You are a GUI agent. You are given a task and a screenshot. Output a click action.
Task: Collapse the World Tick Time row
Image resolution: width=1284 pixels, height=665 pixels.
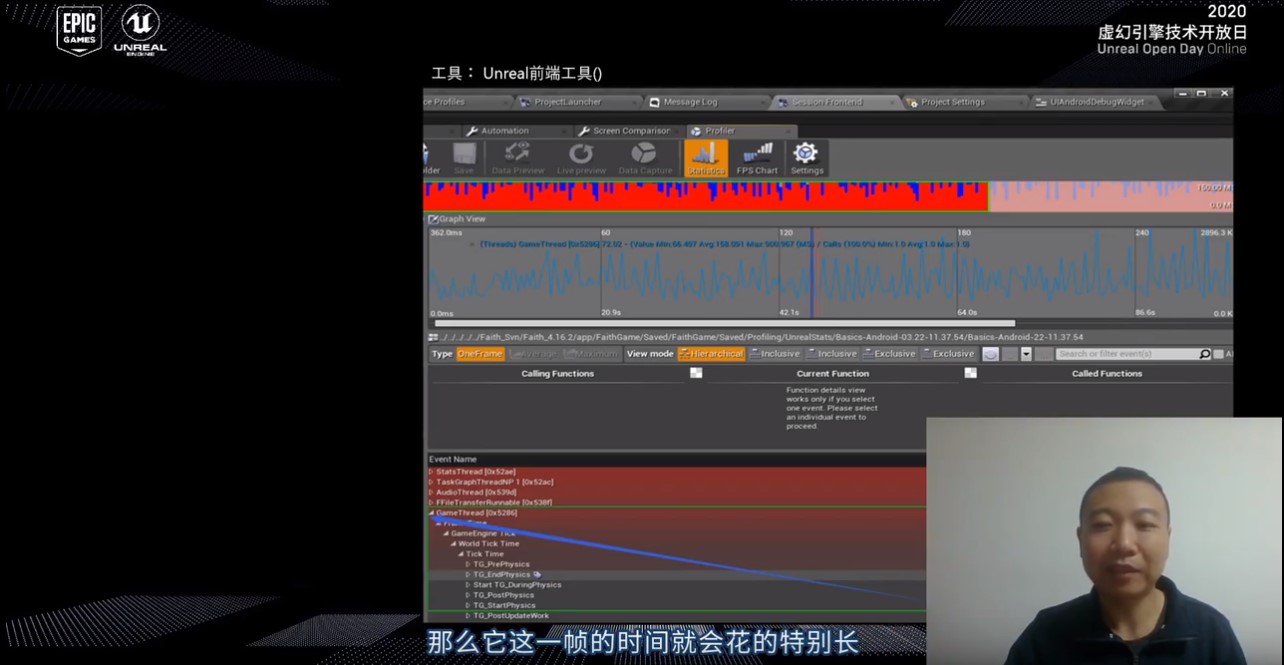click(x=453, y=544)
